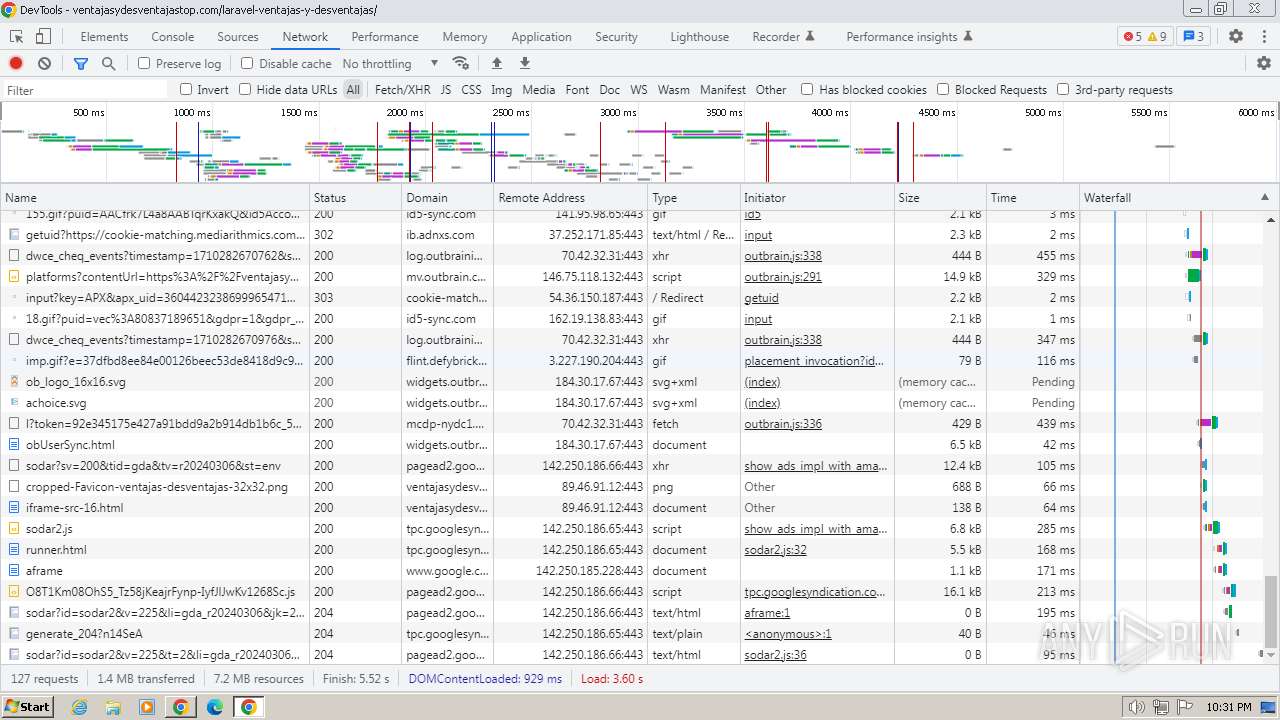Check Hide data URLs checkbox
The width and height of the screenshot is (1280, 720).
coord(245,89)
